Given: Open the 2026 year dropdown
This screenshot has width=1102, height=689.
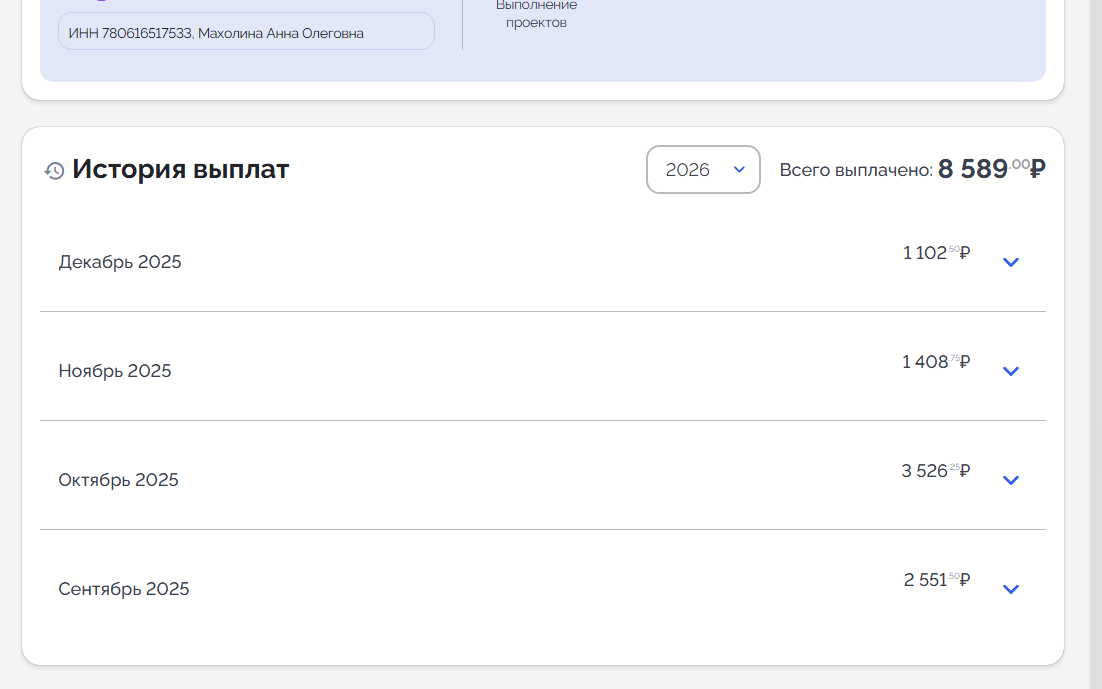Looking at the screenshot, I should point(703,170).
